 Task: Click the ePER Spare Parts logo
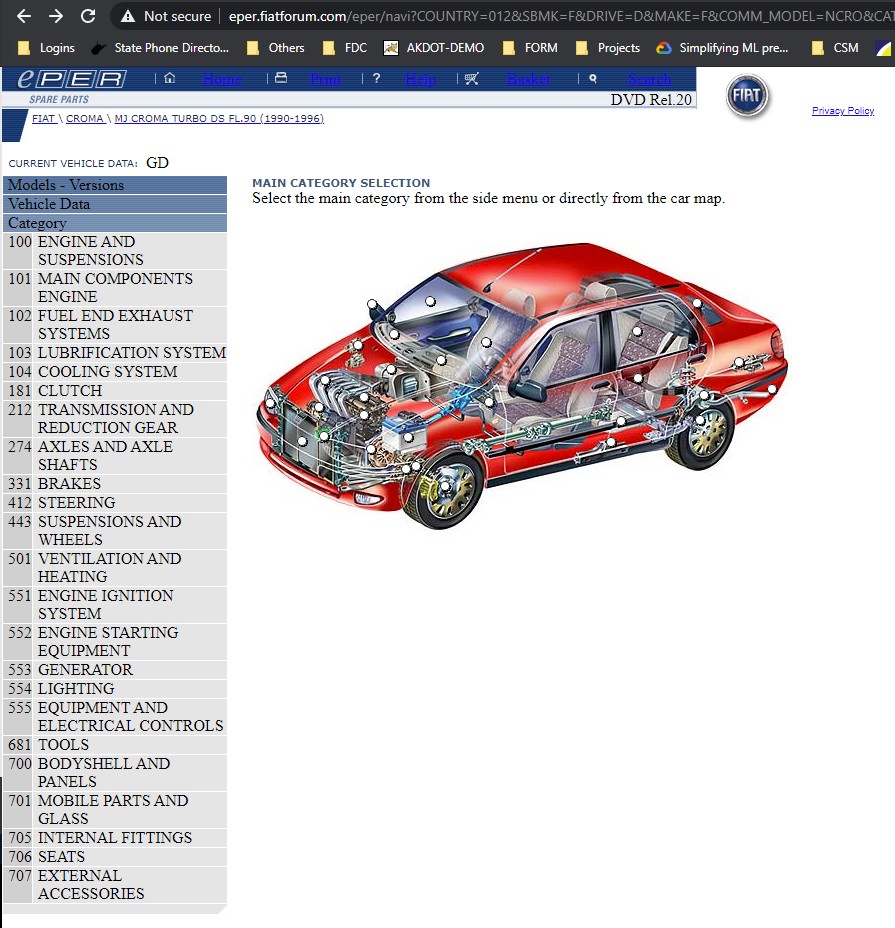72,86
